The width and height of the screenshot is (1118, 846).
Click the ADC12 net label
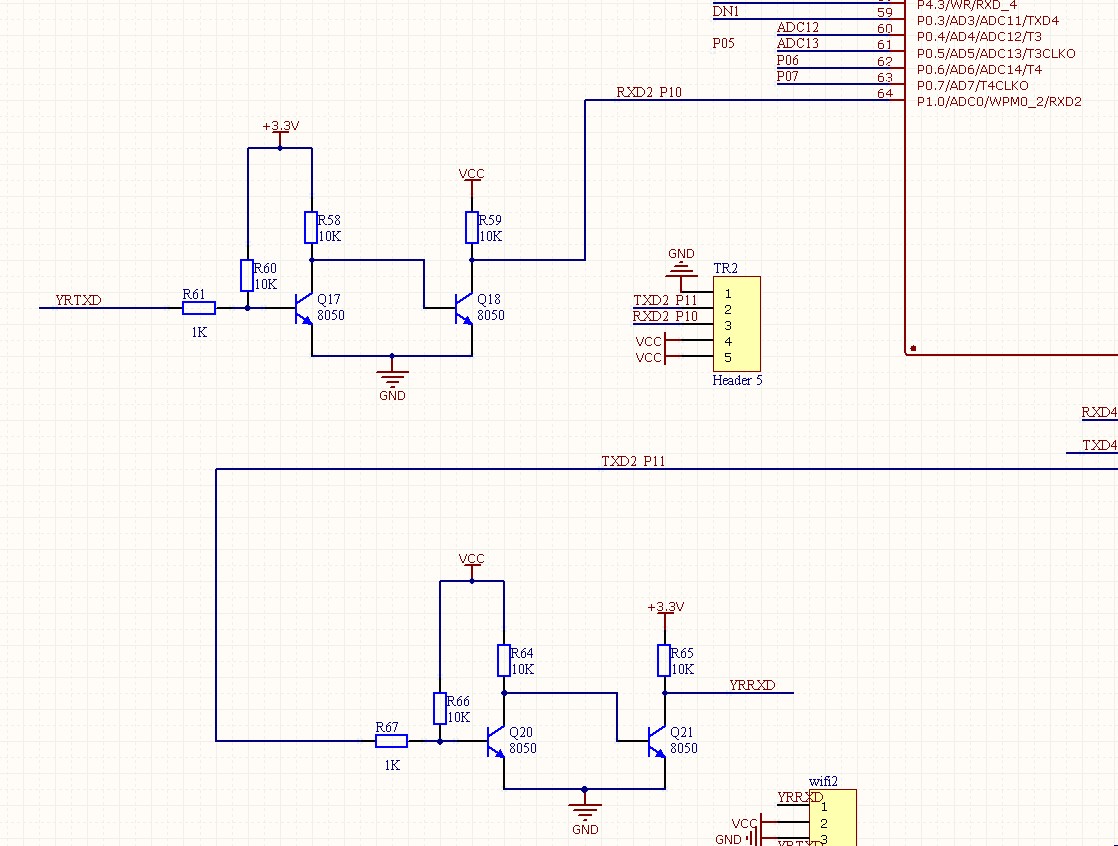click(798, 27)
